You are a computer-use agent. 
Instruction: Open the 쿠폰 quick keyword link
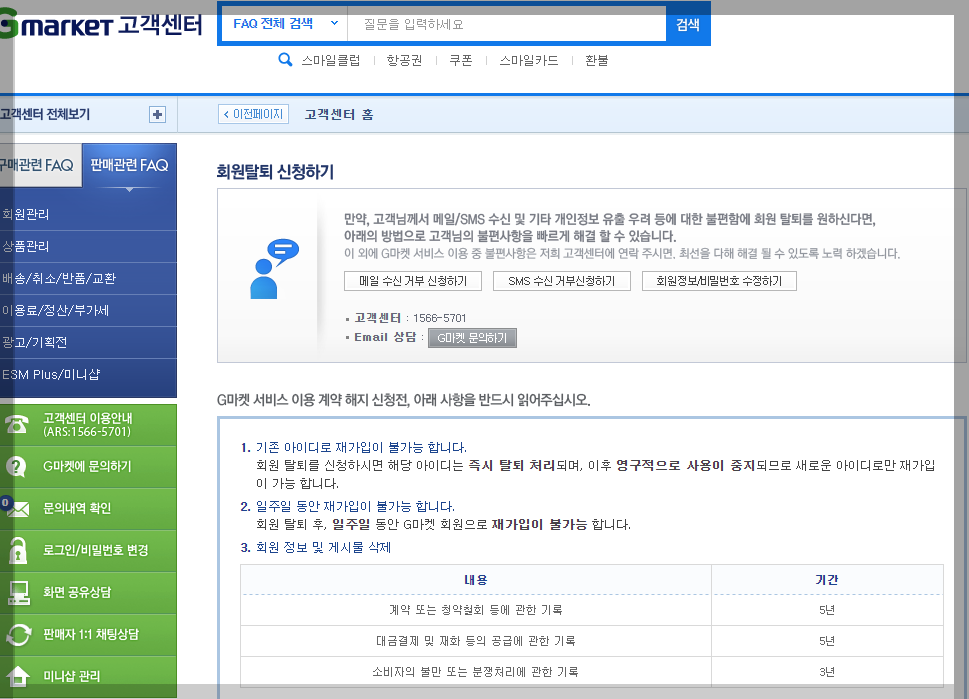[x=461, y=60]
